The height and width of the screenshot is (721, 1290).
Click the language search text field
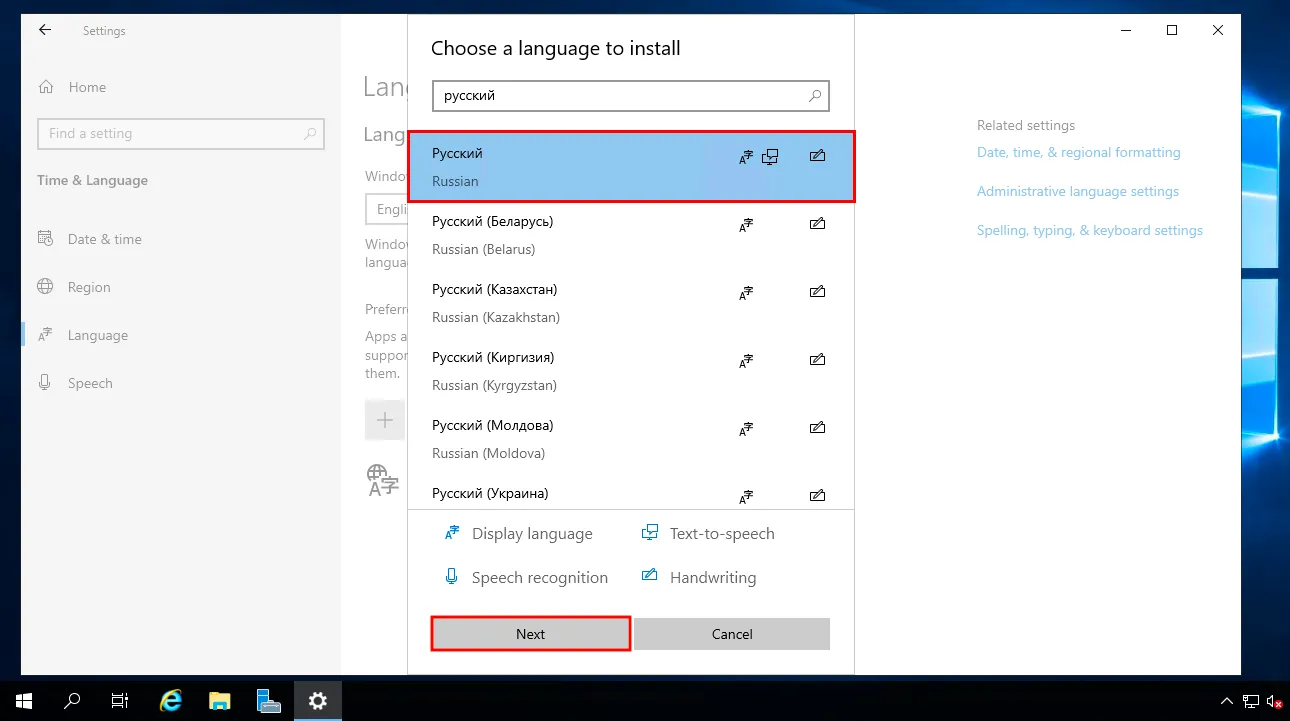coord(620,96)
